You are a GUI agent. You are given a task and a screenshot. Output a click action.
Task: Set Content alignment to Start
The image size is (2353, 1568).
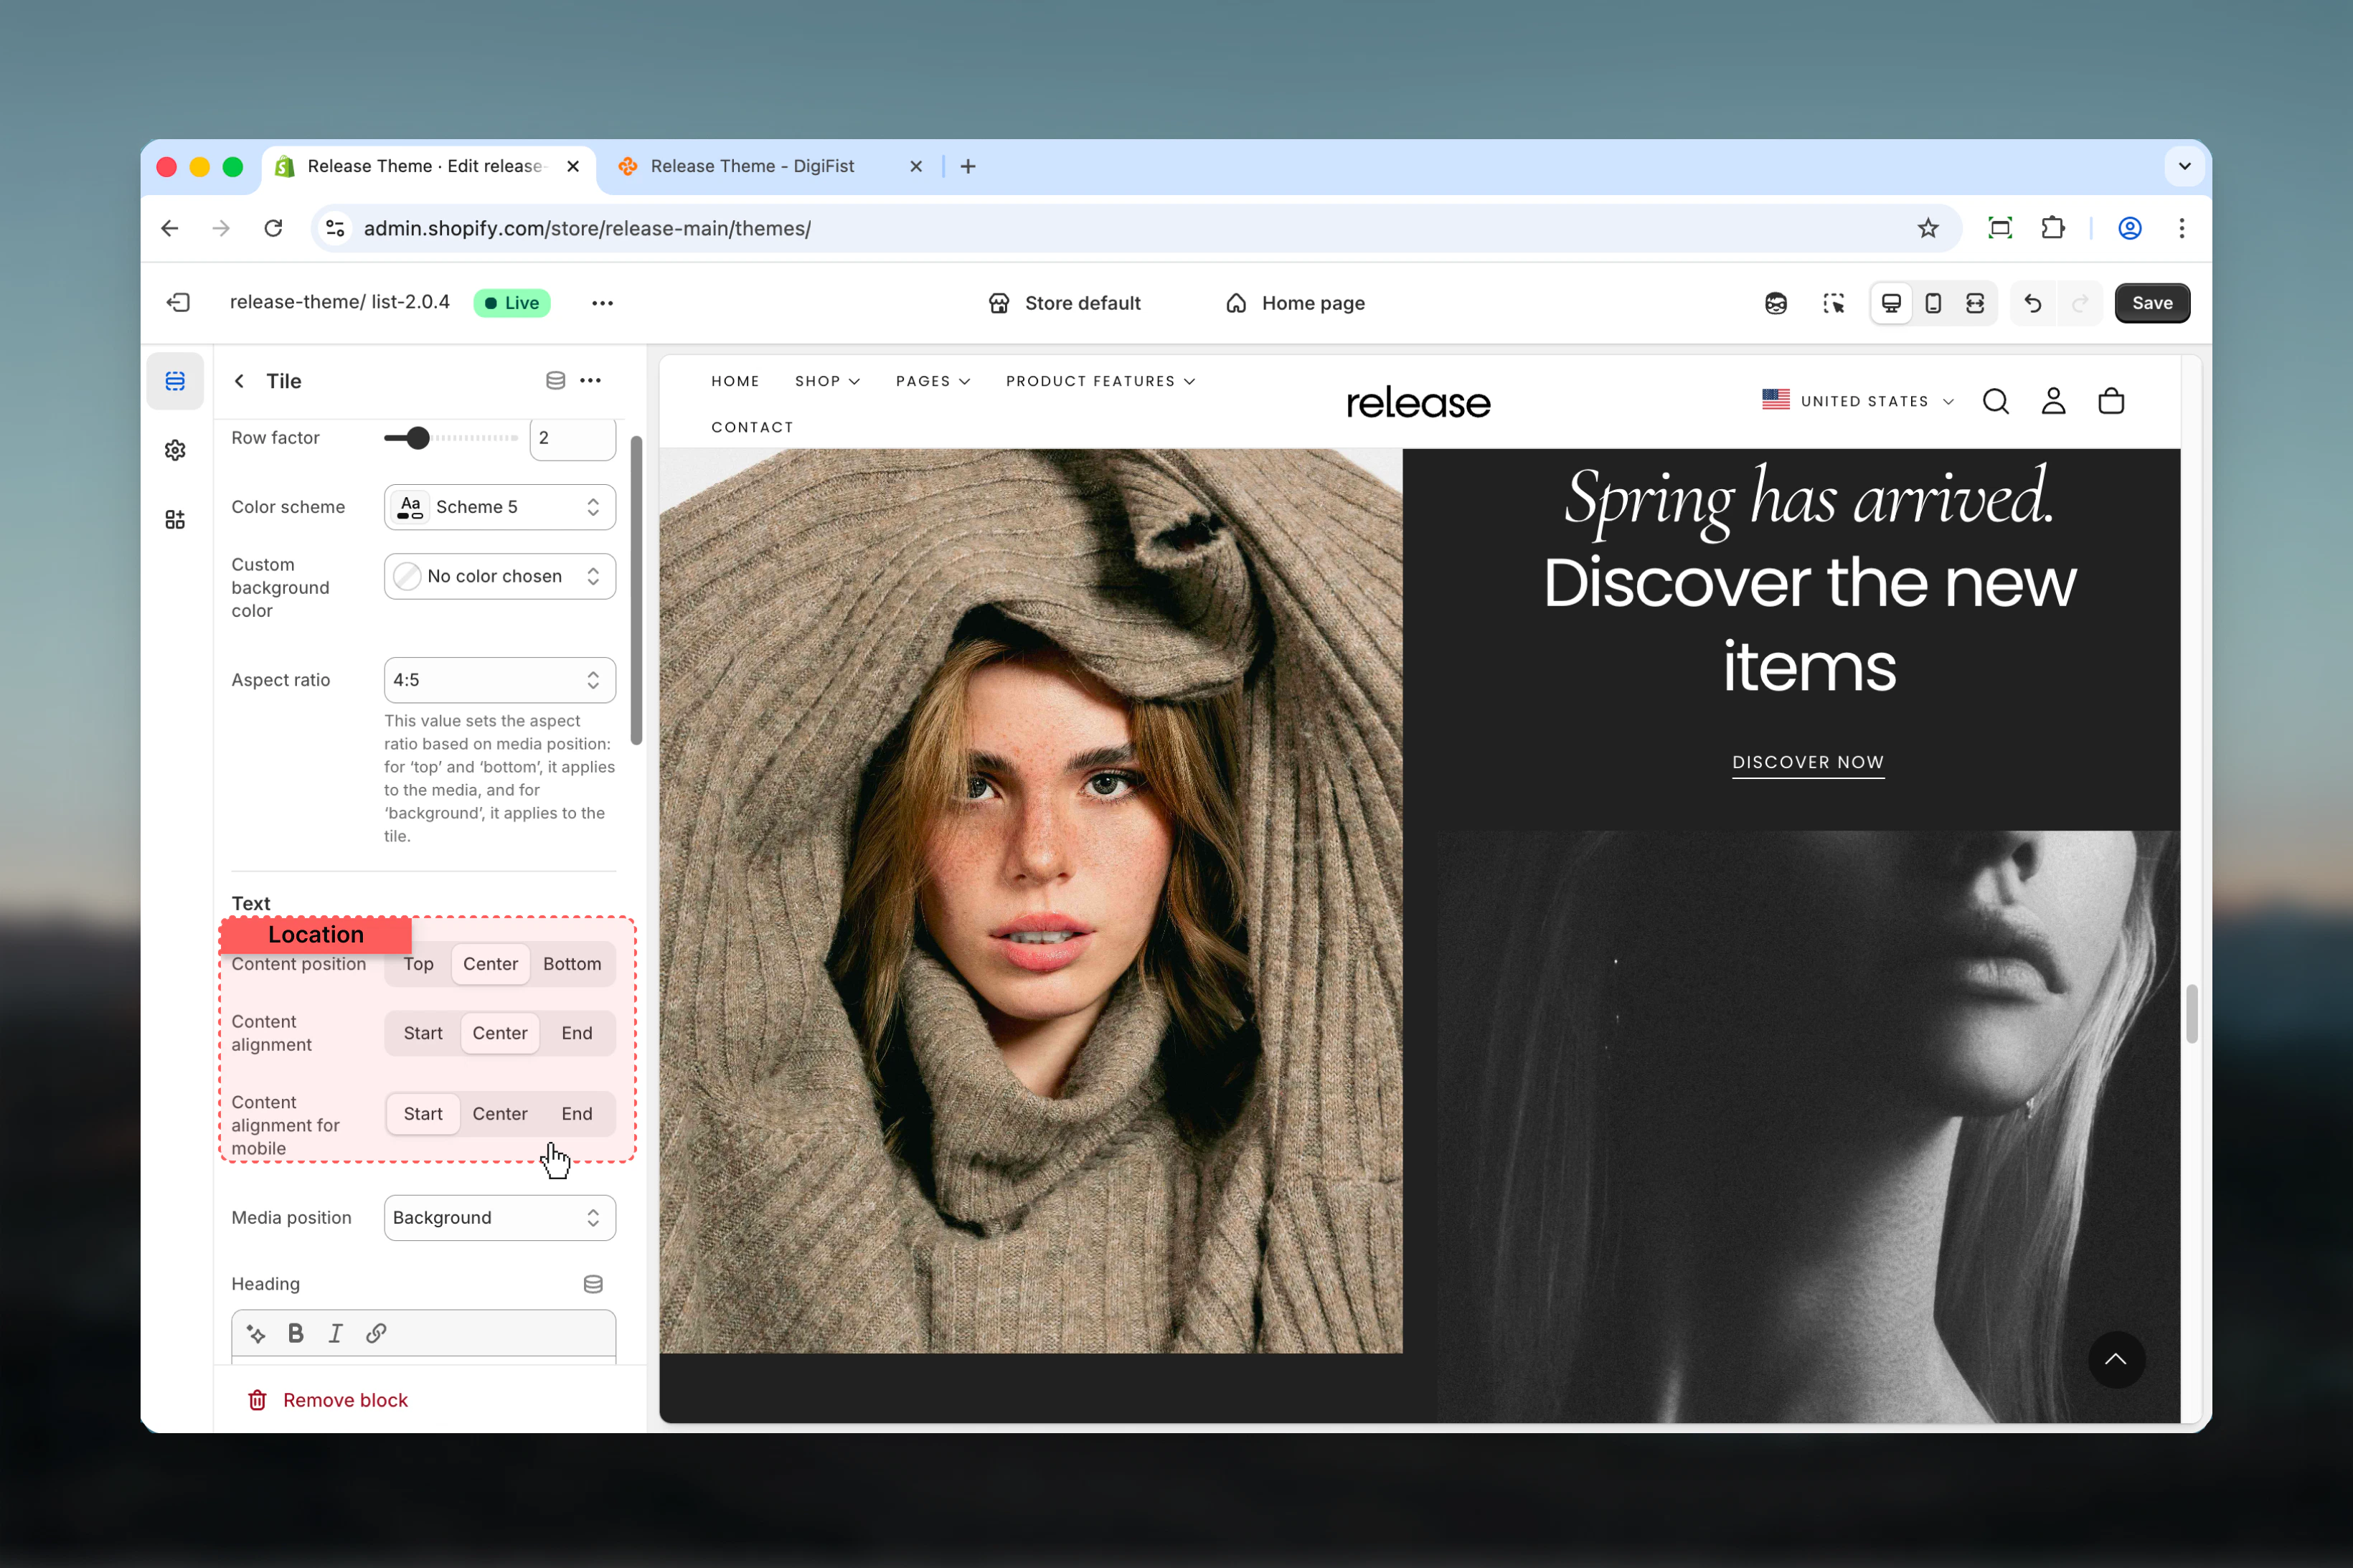click(x=423, y=1033)
